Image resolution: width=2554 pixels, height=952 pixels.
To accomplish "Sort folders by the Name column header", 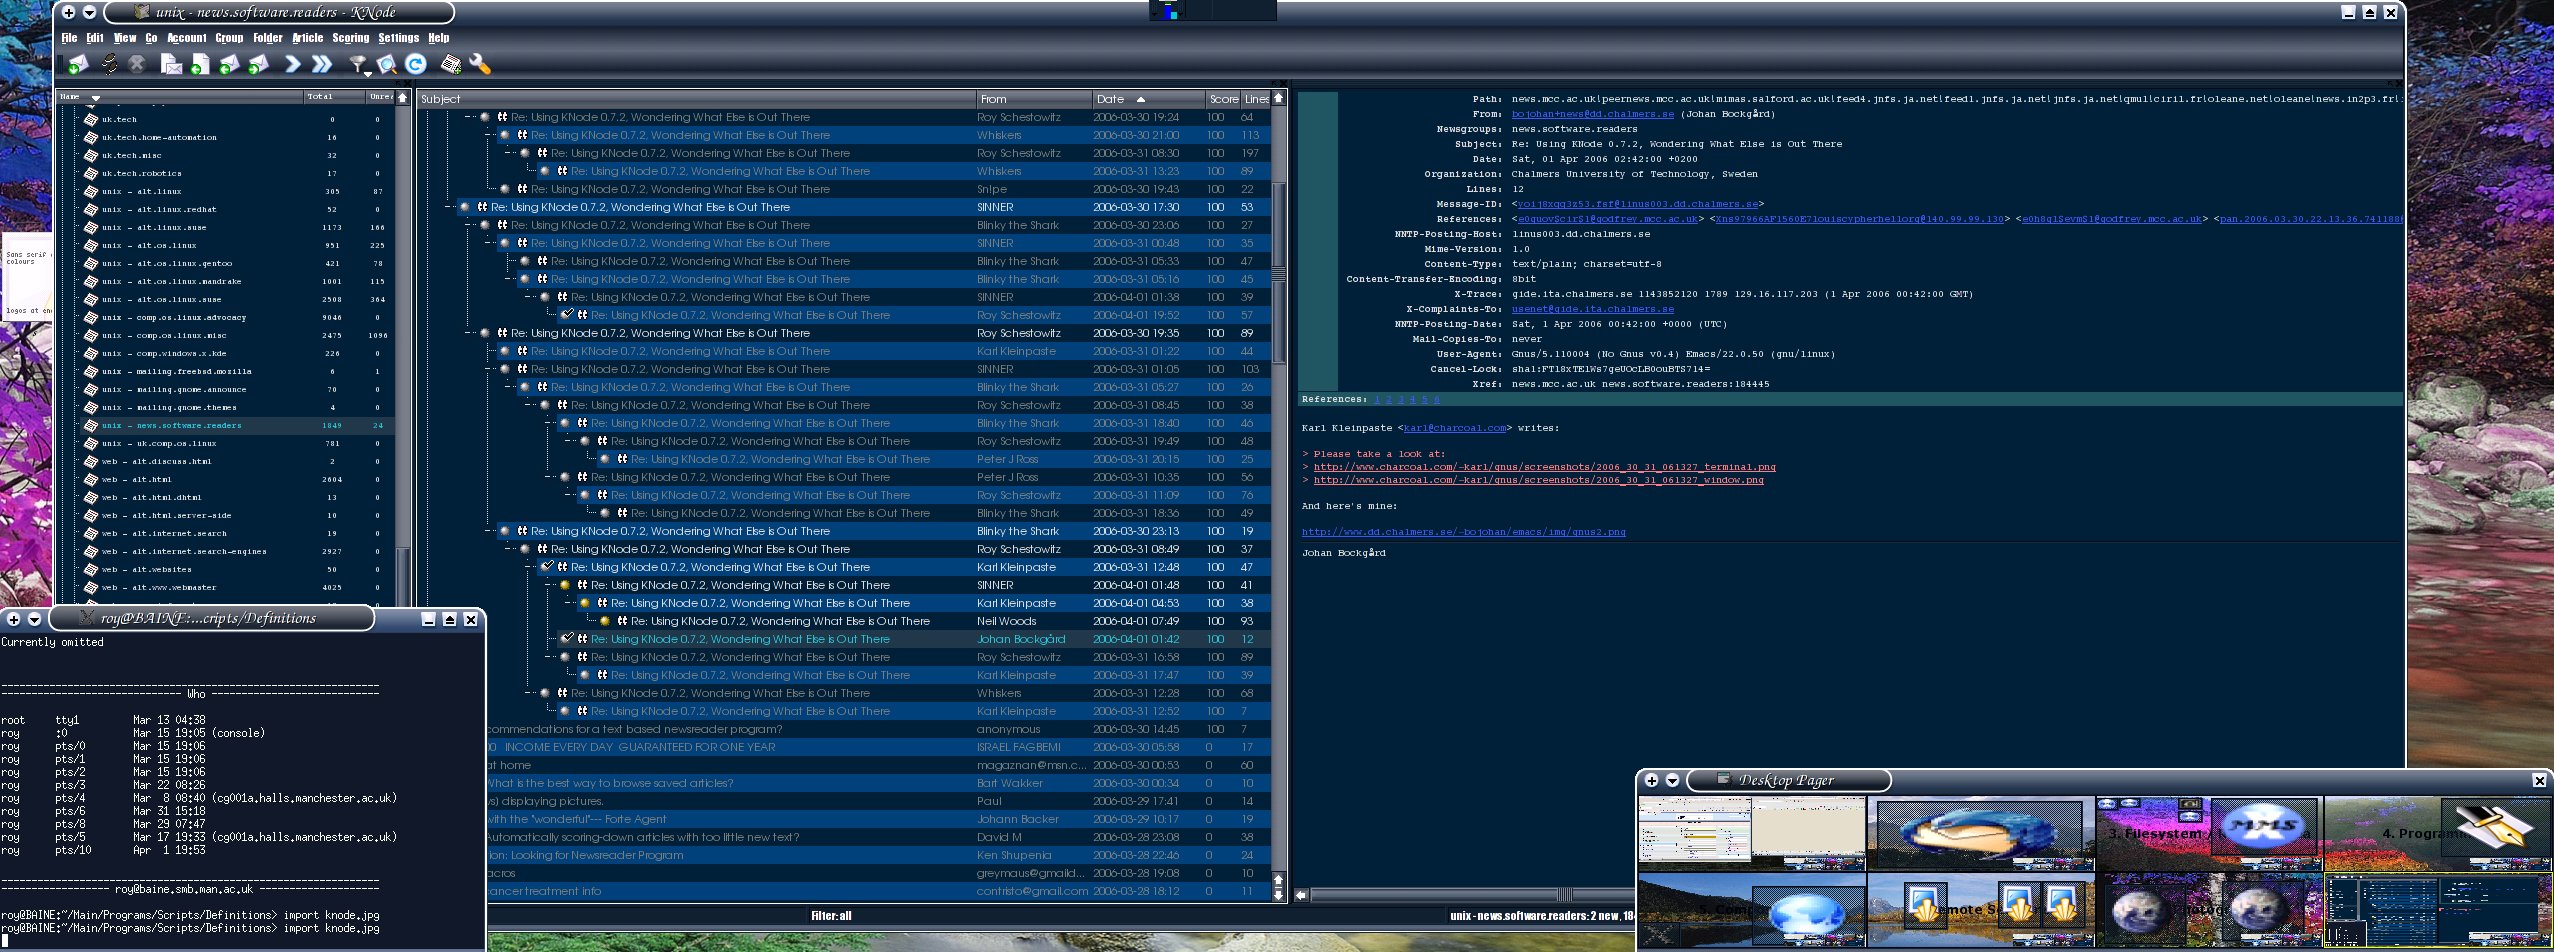I will (180, 97).
